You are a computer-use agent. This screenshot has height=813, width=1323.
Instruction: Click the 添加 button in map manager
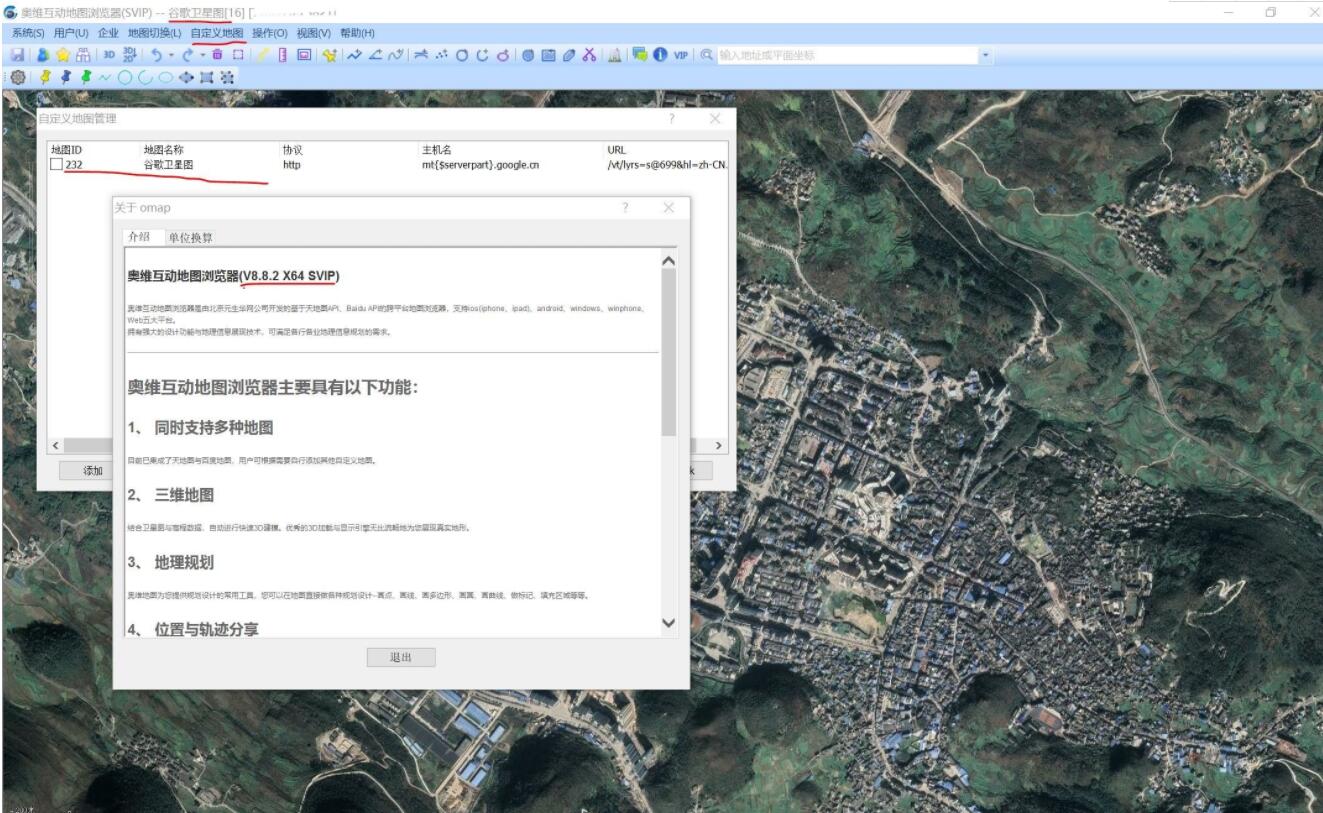87,470
